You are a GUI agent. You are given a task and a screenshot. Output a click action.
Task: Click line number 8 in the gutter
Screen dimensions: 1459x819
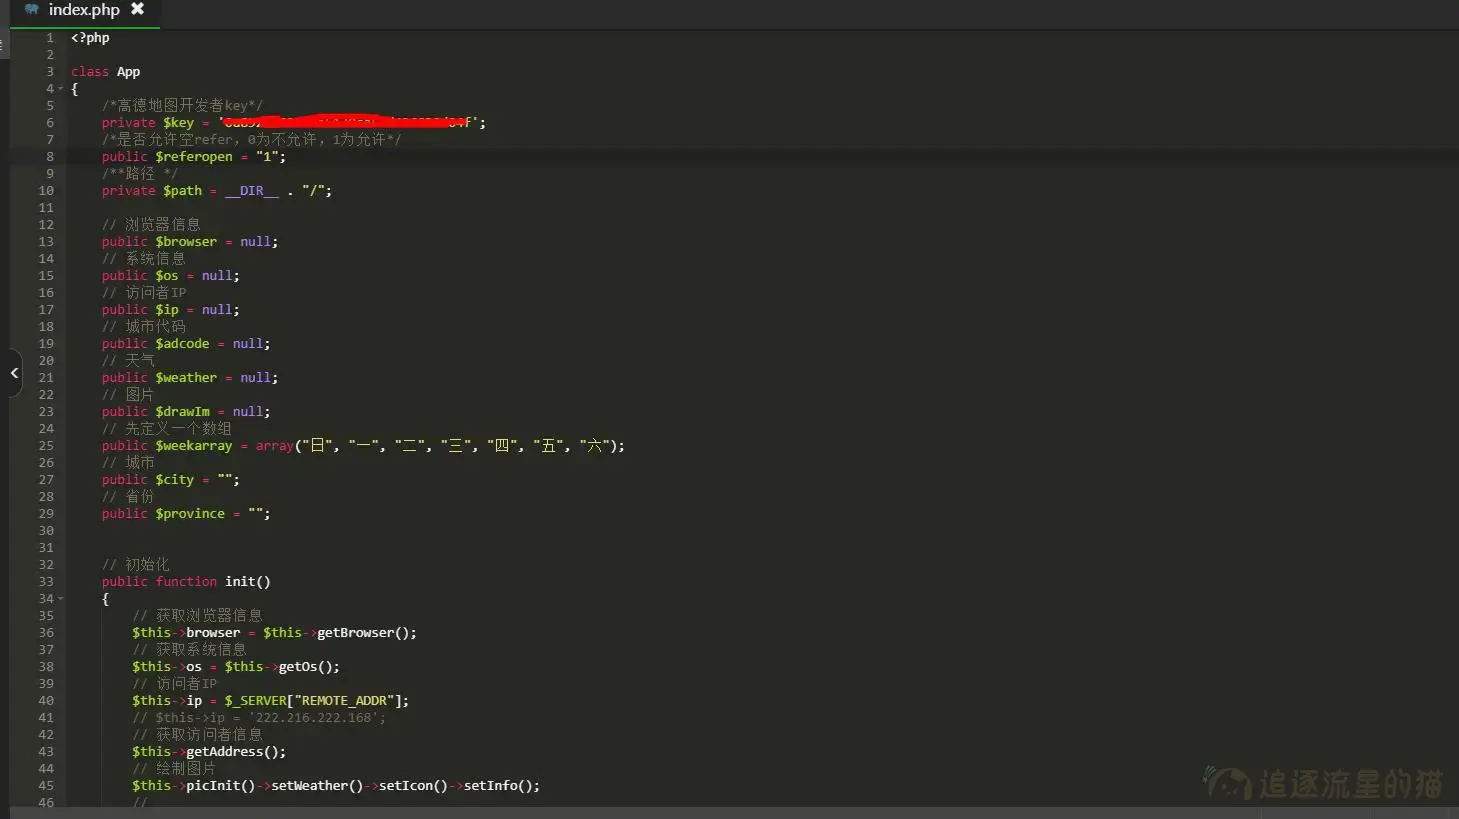click(x=49, y=157)
